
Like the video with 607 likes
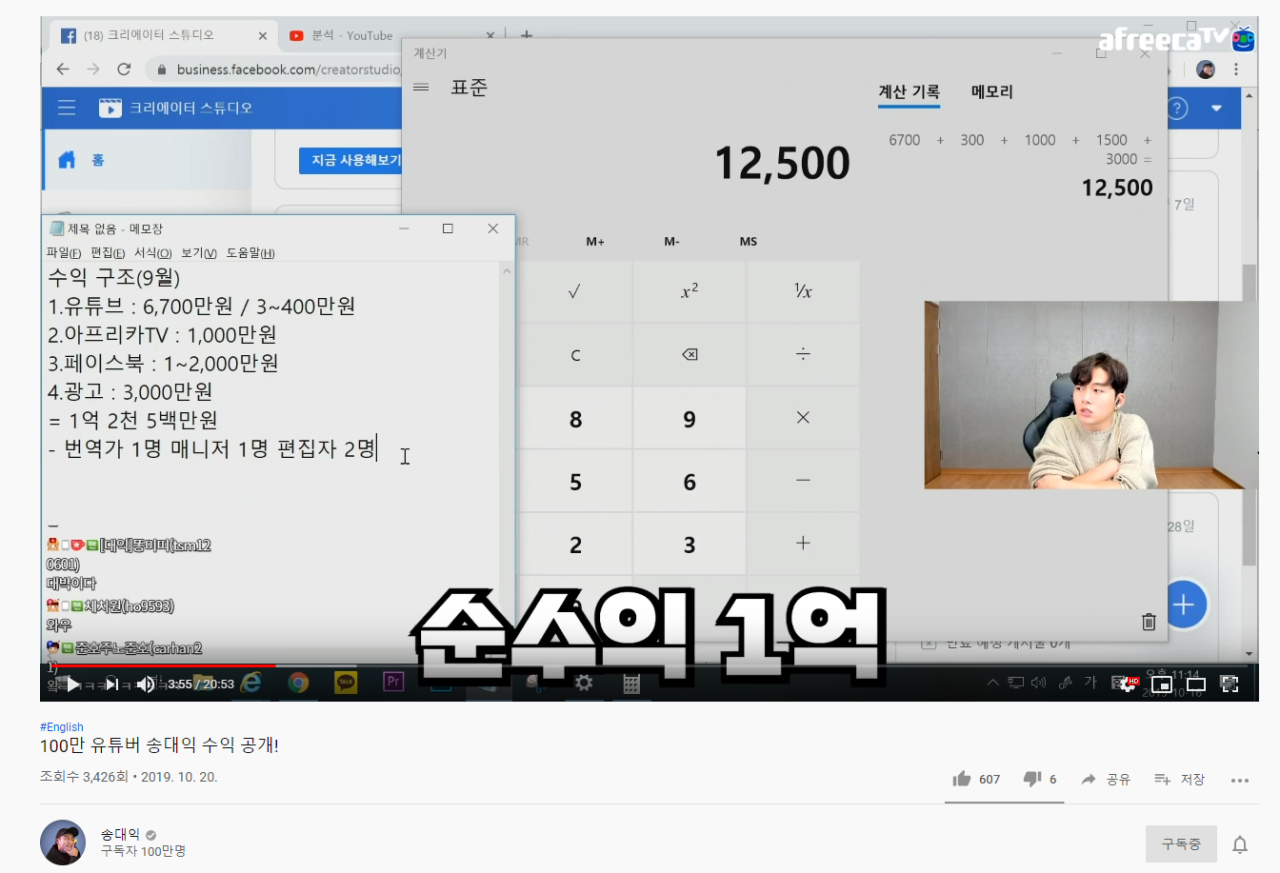point(975,779)
